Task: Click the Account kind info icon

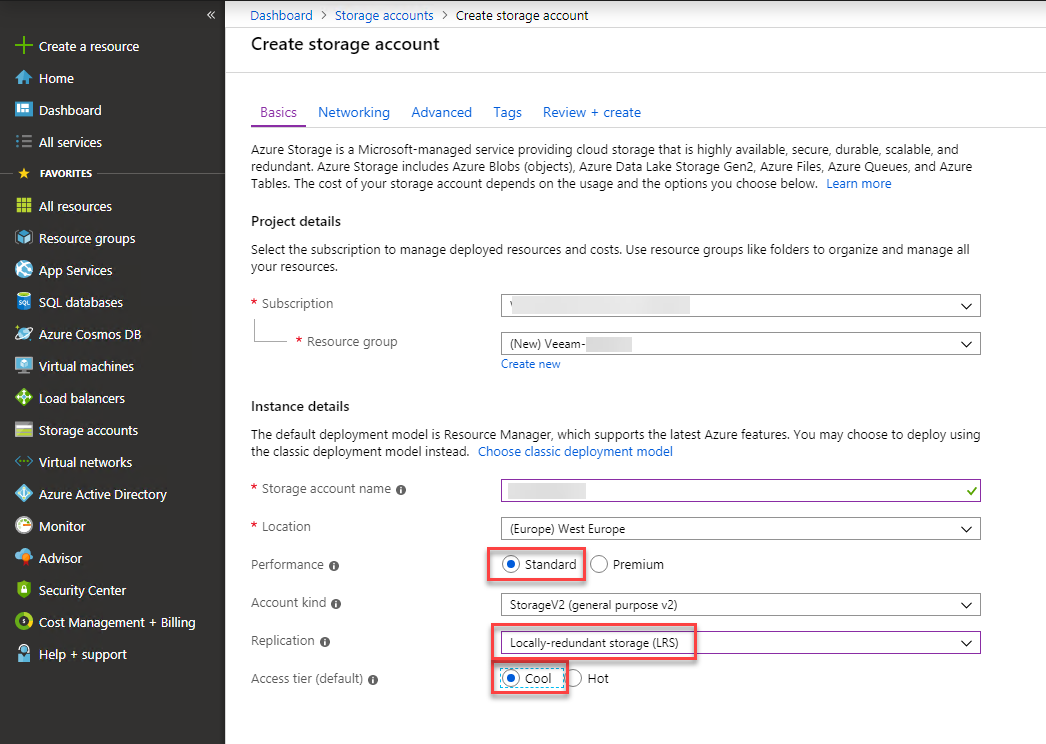Action: tap(336, 604)
